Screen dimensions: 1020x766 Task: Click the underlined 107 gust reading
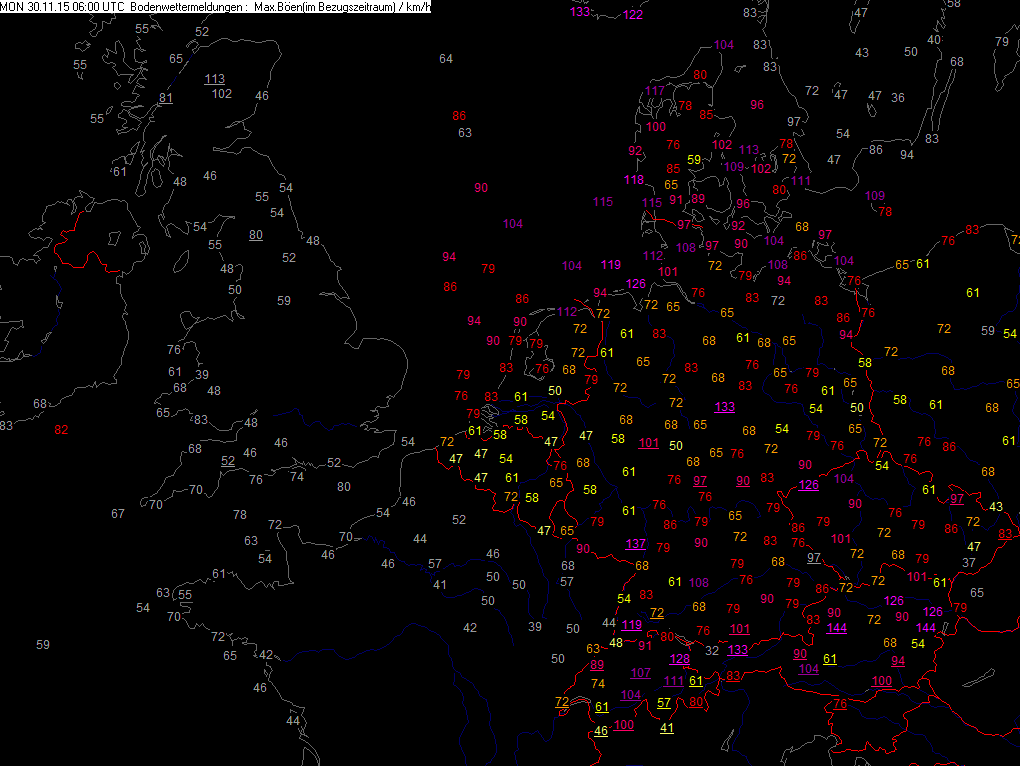click(641, 673)
